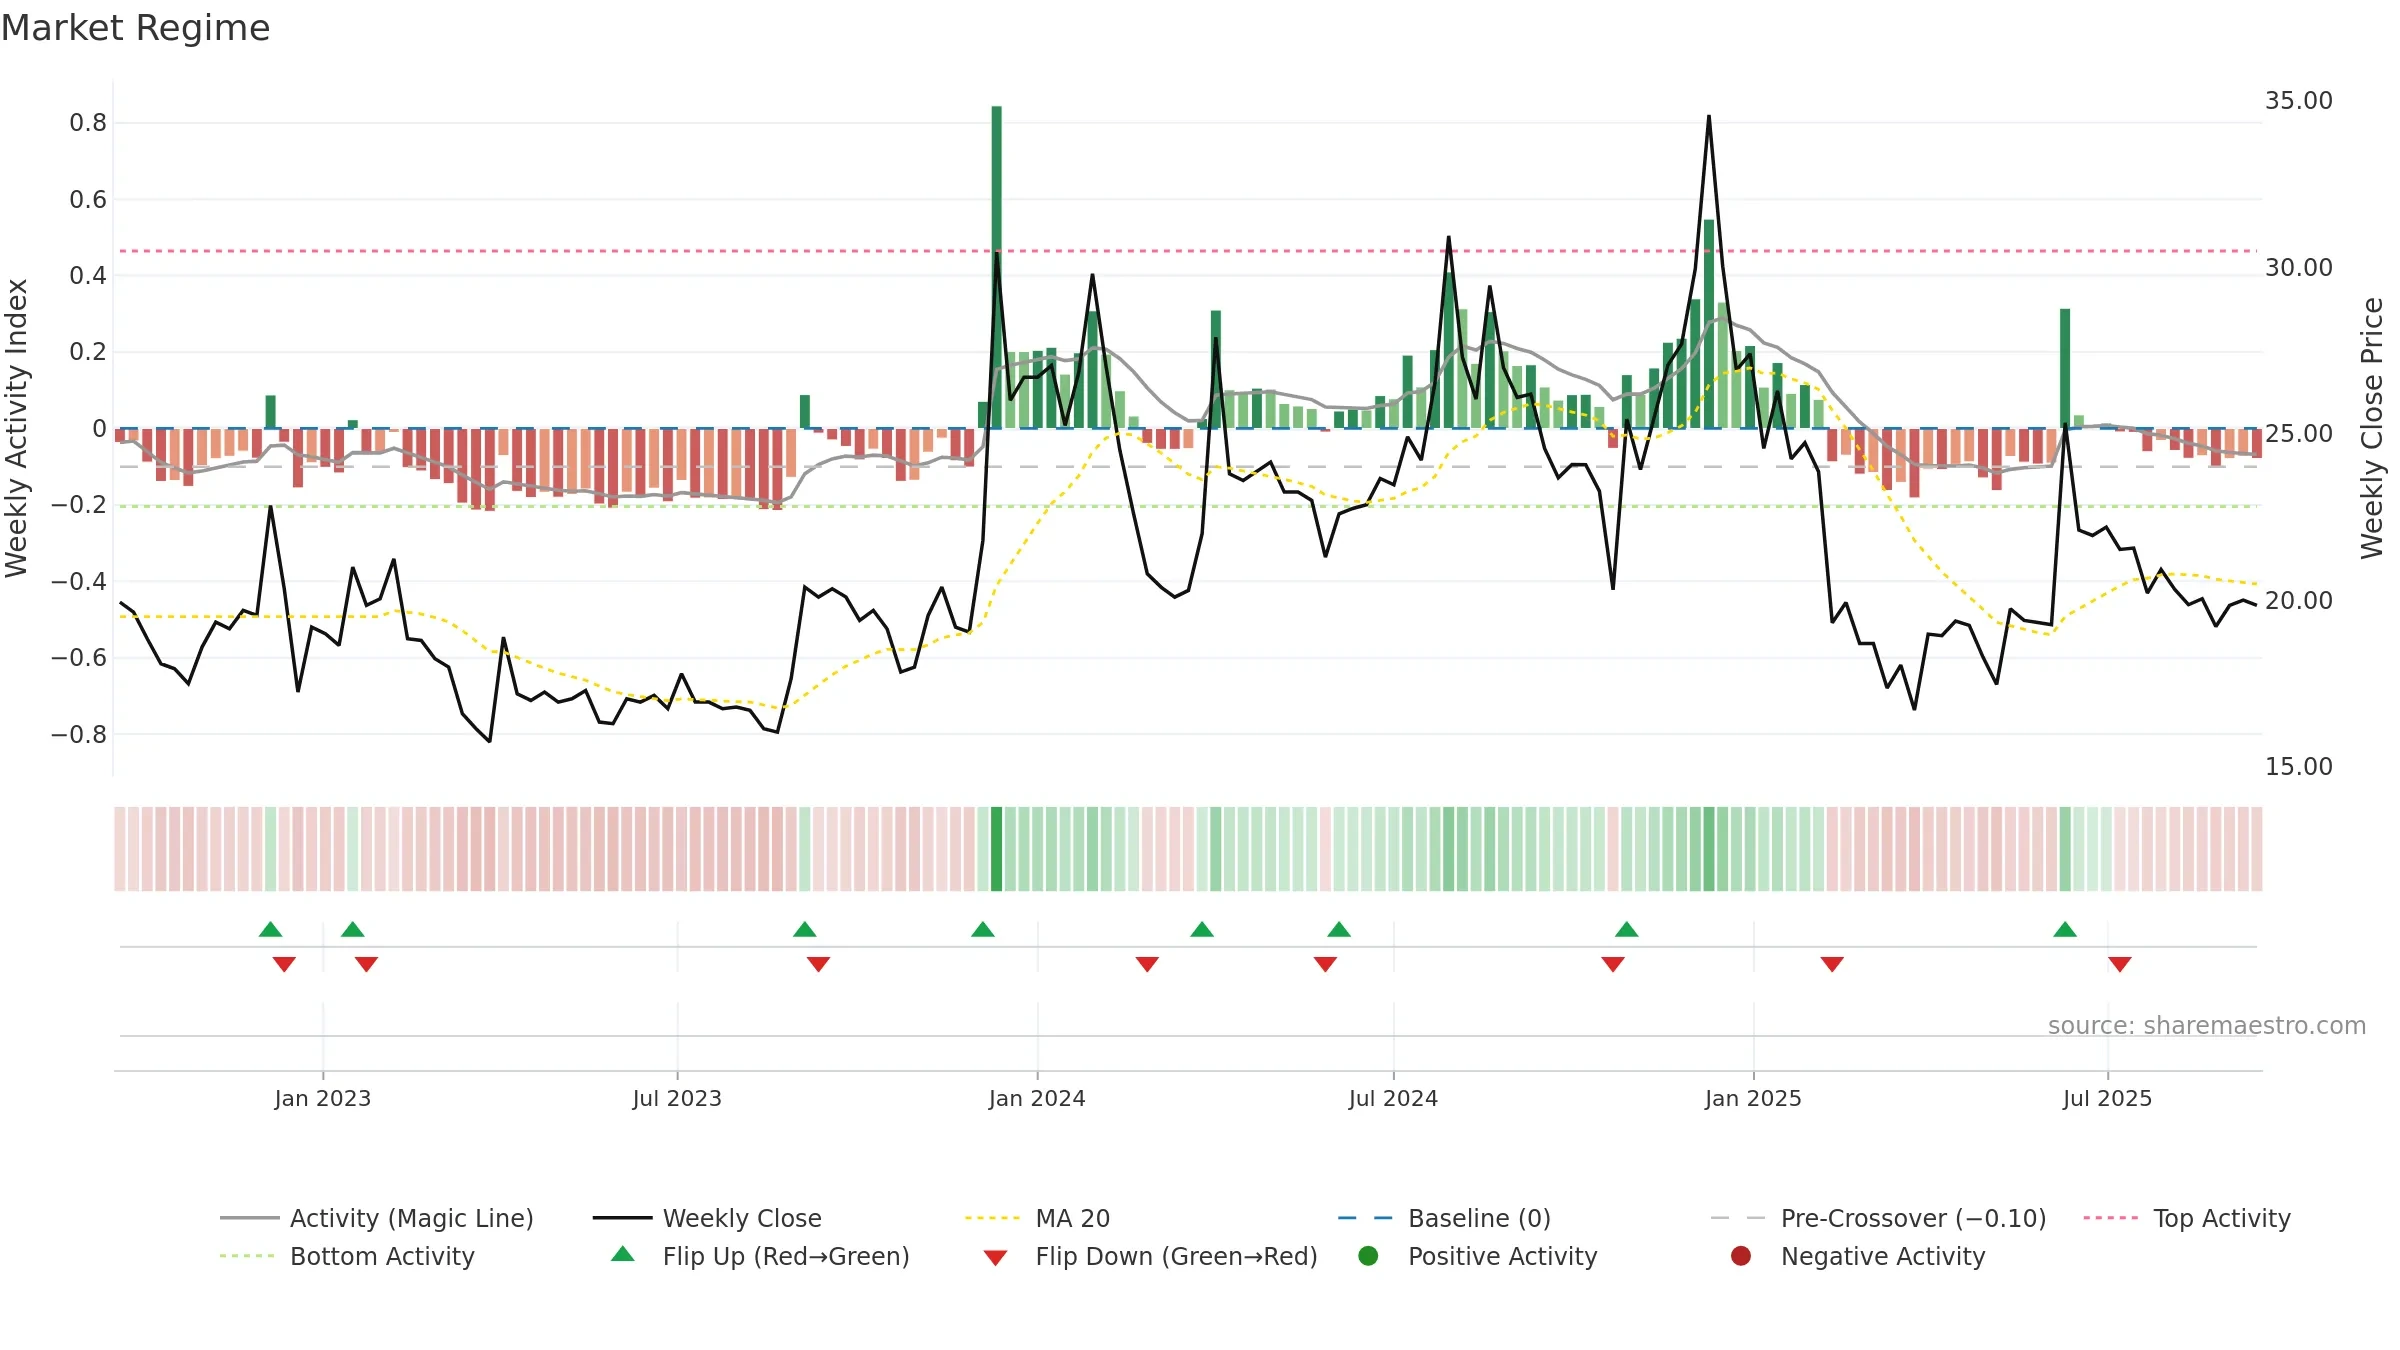
Task: Click the Jan 2024 x-axis label
Action: point(1037,1098)
